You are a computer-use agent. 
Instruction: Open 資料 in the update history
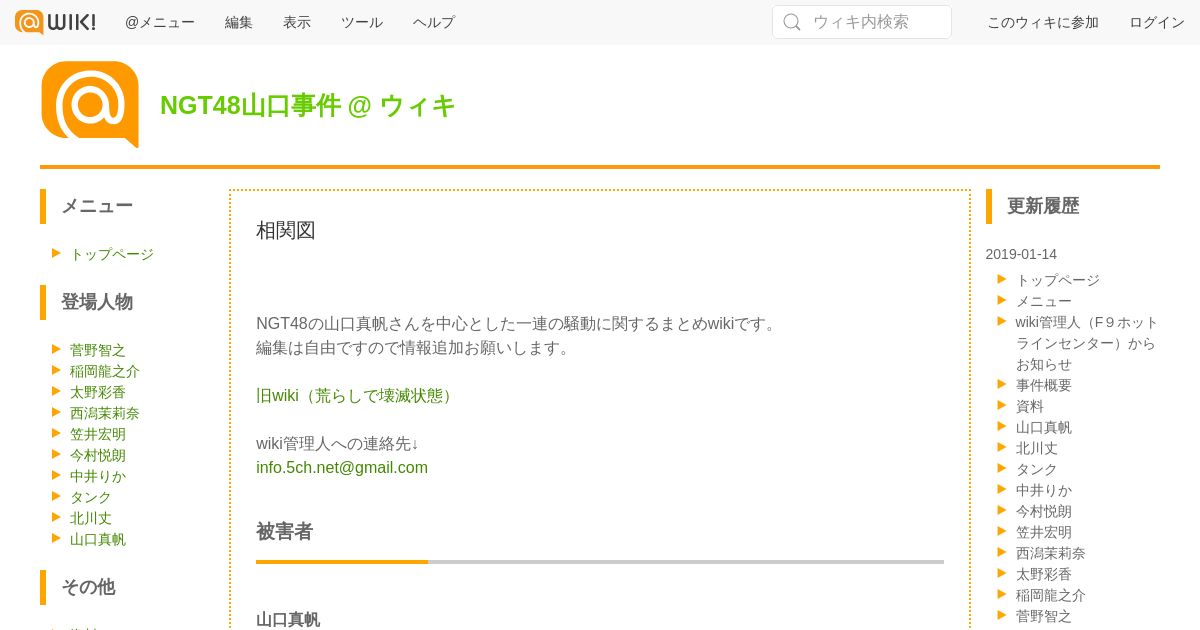[x=1030, y=406]
